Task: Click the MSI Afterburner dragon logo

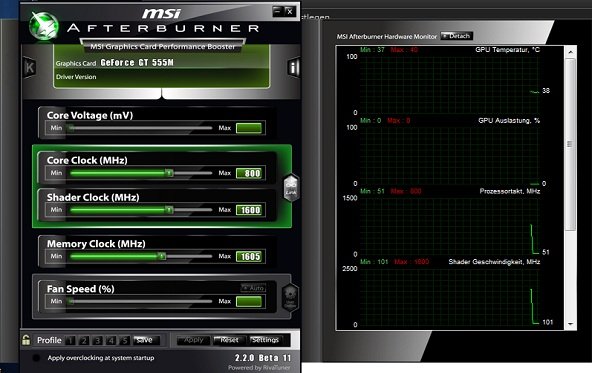Action: tap(44, 26)
